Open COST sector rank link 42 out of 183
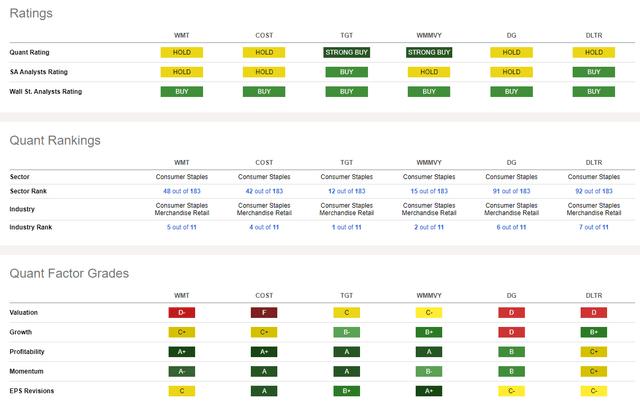640x408 pixels. click(264, 191)
